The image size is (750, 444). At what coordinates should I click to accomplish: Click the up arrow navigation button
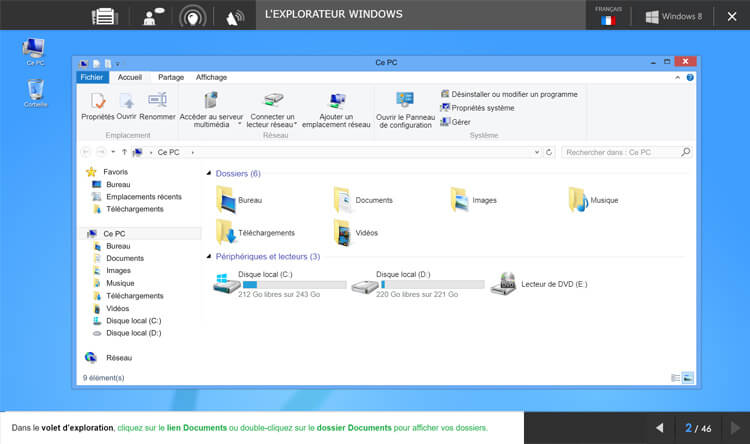[x=124, y=152]
